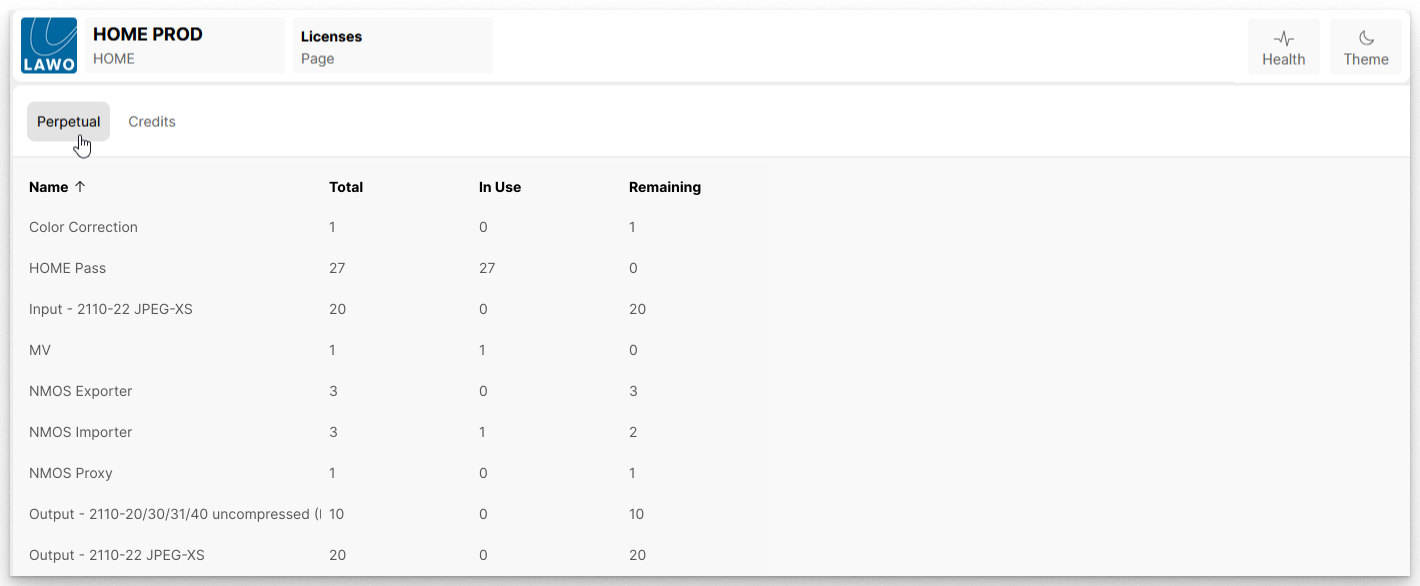Select the MV license row

40,350
